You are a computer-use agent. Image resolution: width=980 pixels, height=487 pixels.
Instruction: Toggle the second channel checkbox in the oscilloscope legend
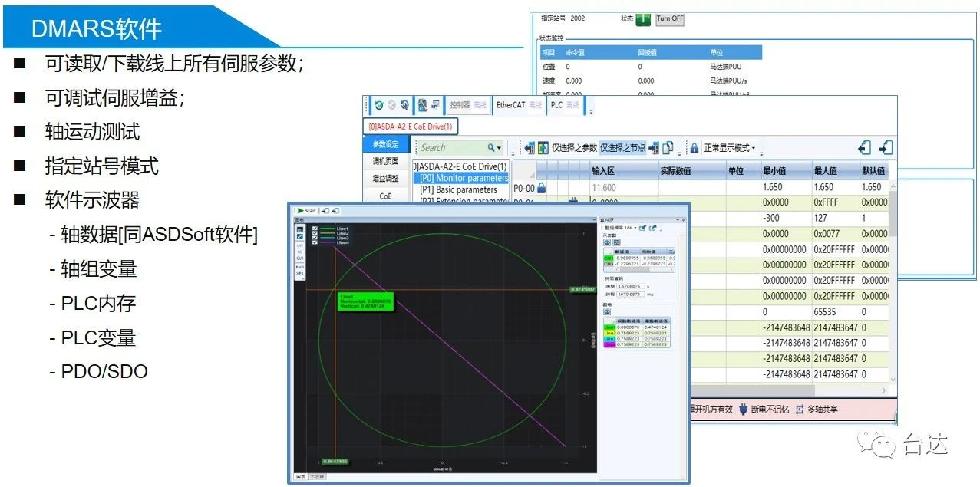point(314,233)
